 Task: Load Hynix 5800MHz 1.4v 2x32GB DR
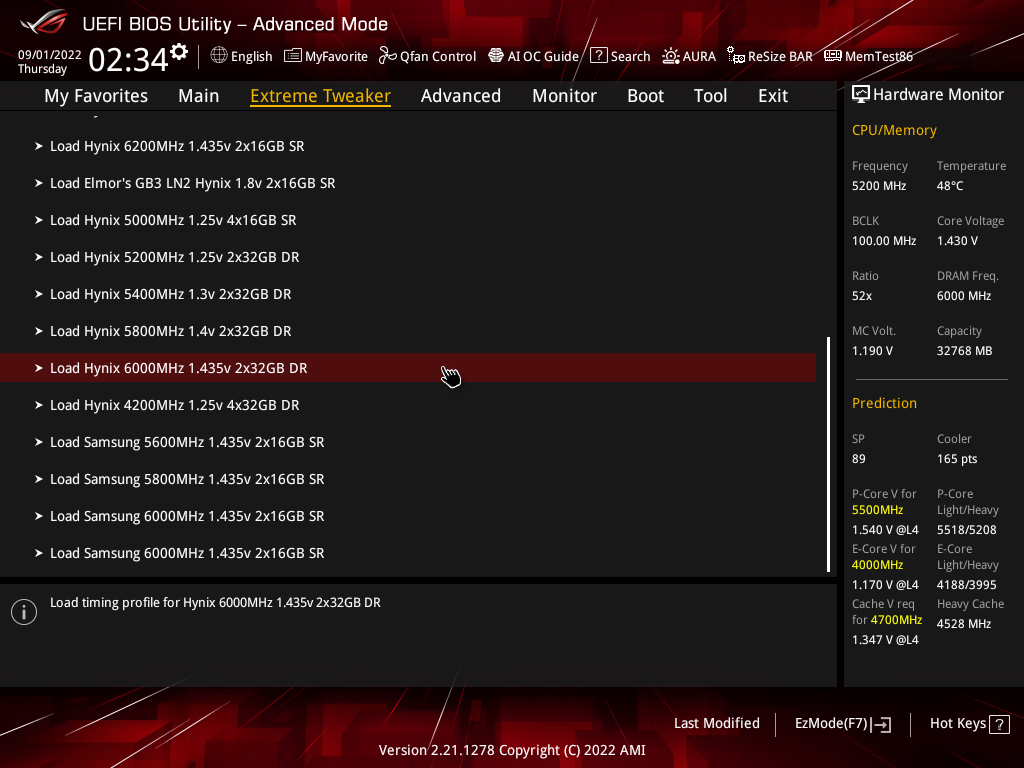pos(408,331)
